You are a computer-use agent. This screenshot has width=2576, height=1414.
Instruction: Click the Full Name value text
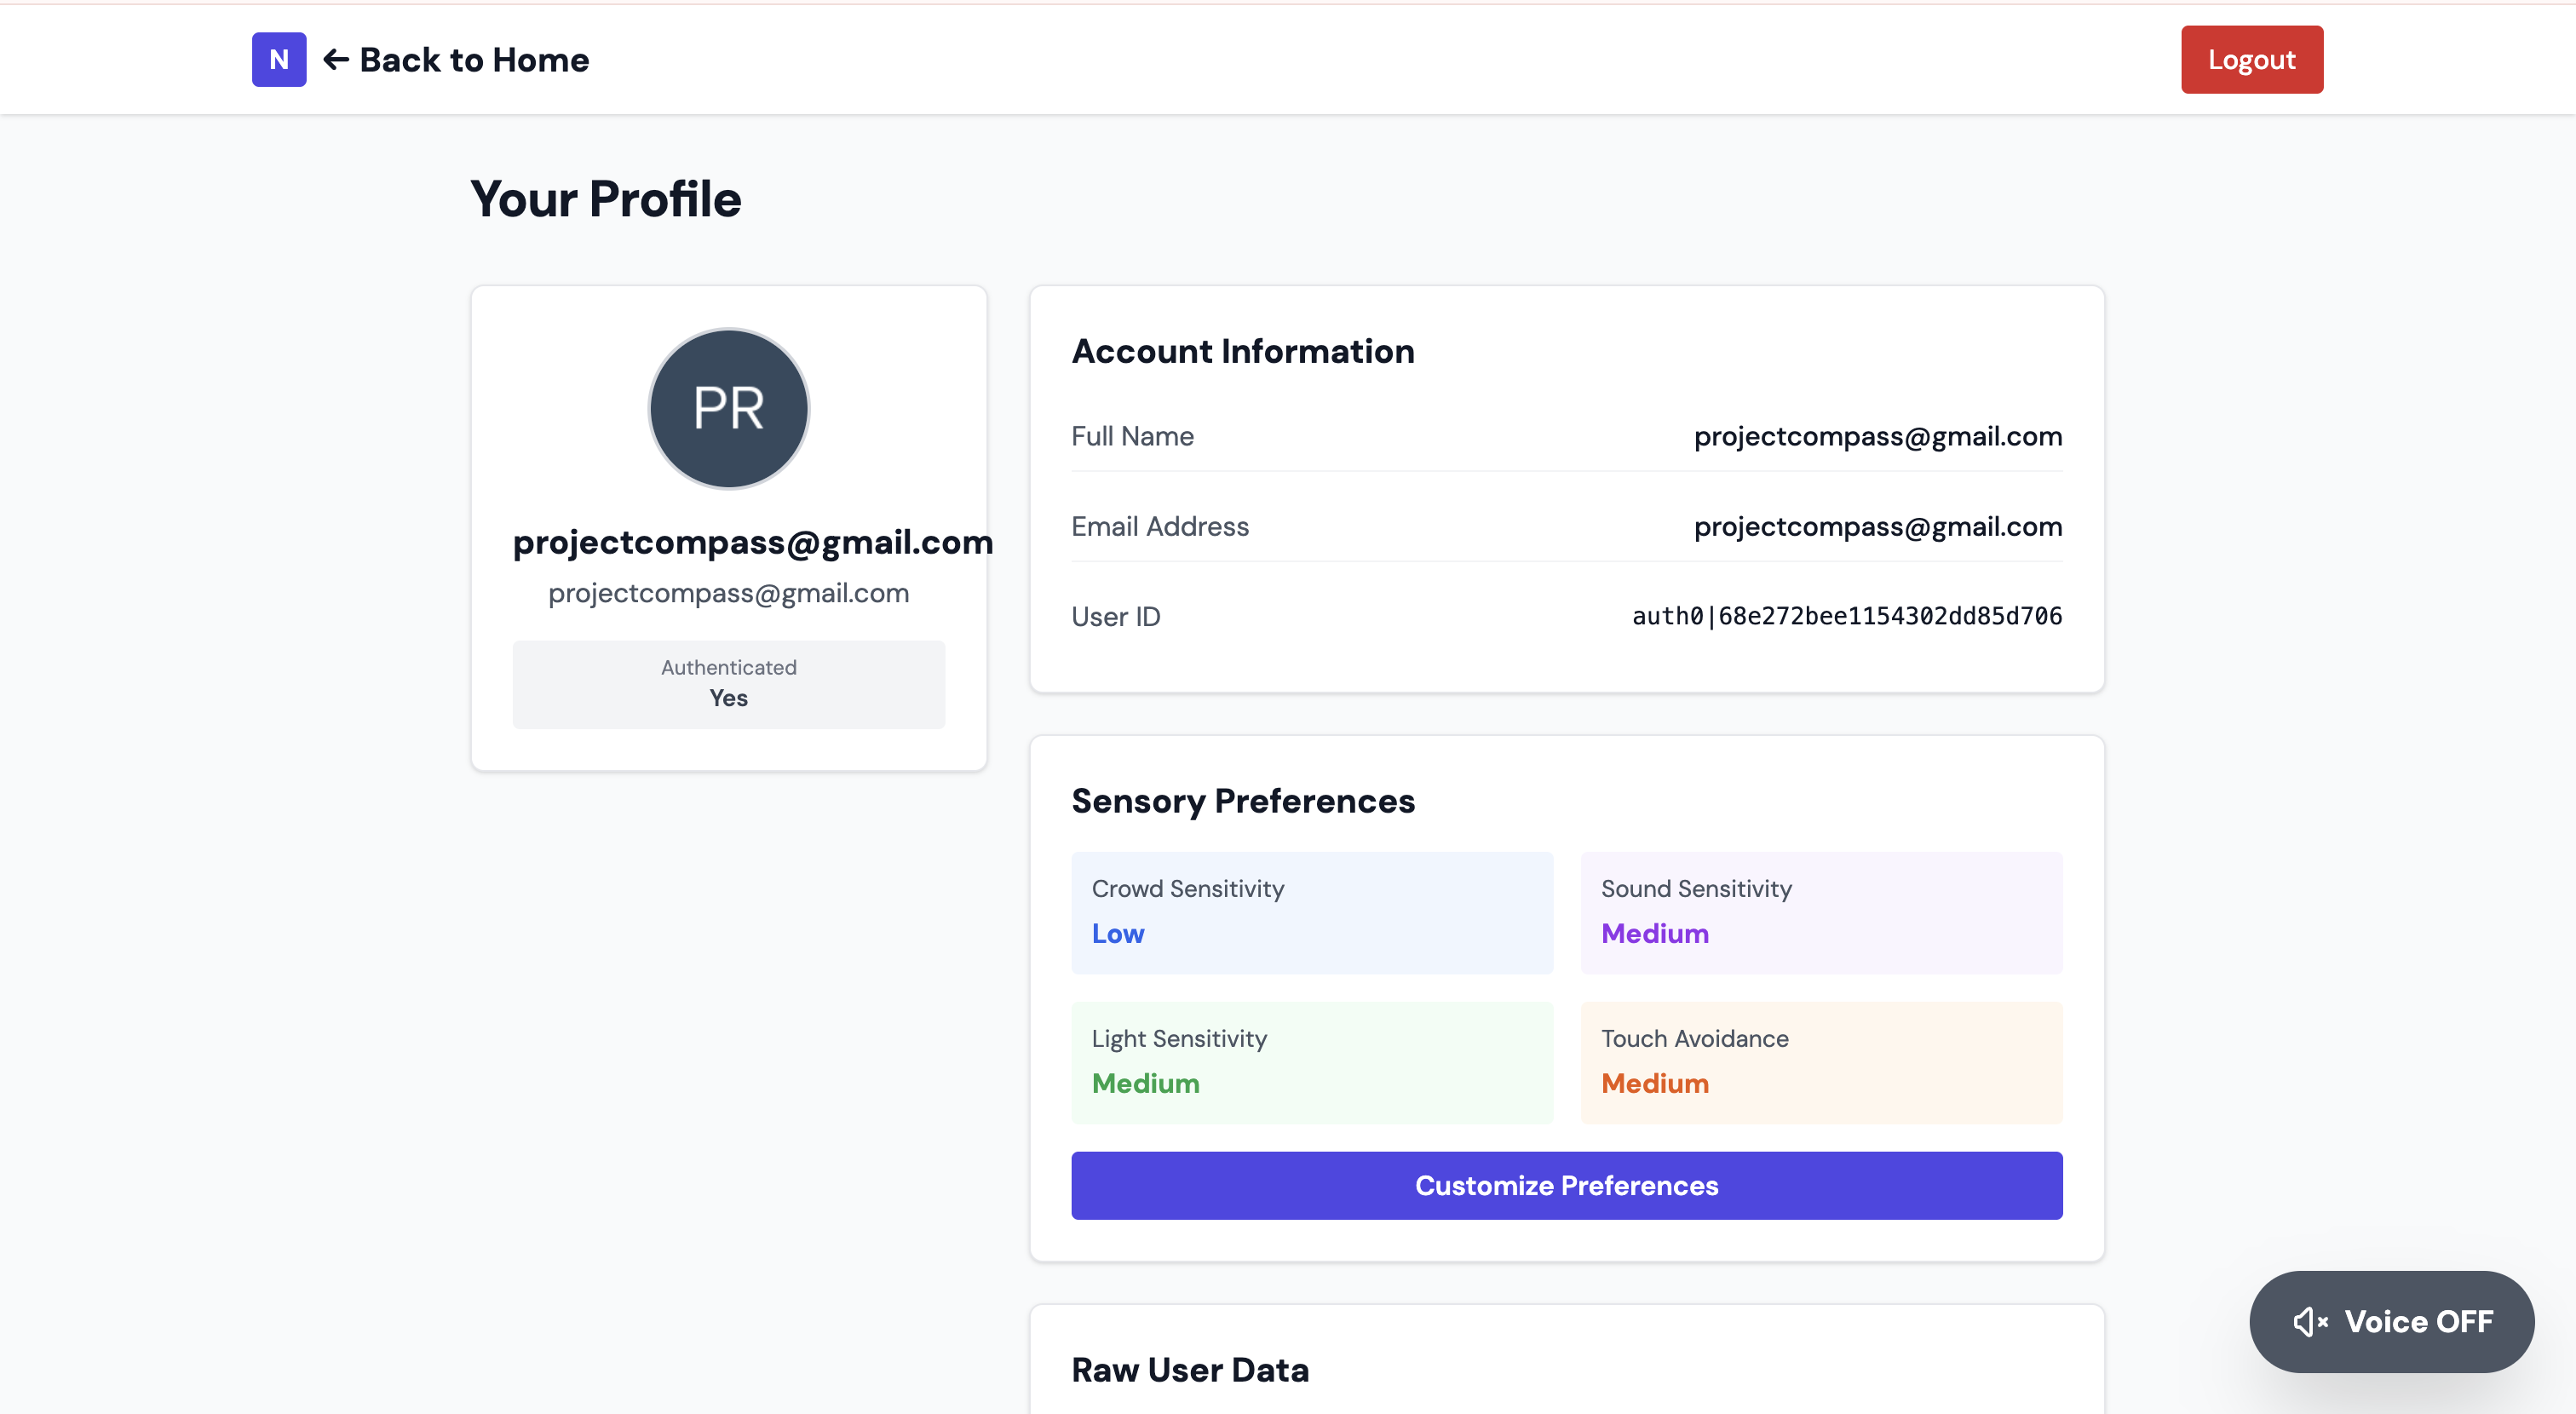tap(1877, 436)
